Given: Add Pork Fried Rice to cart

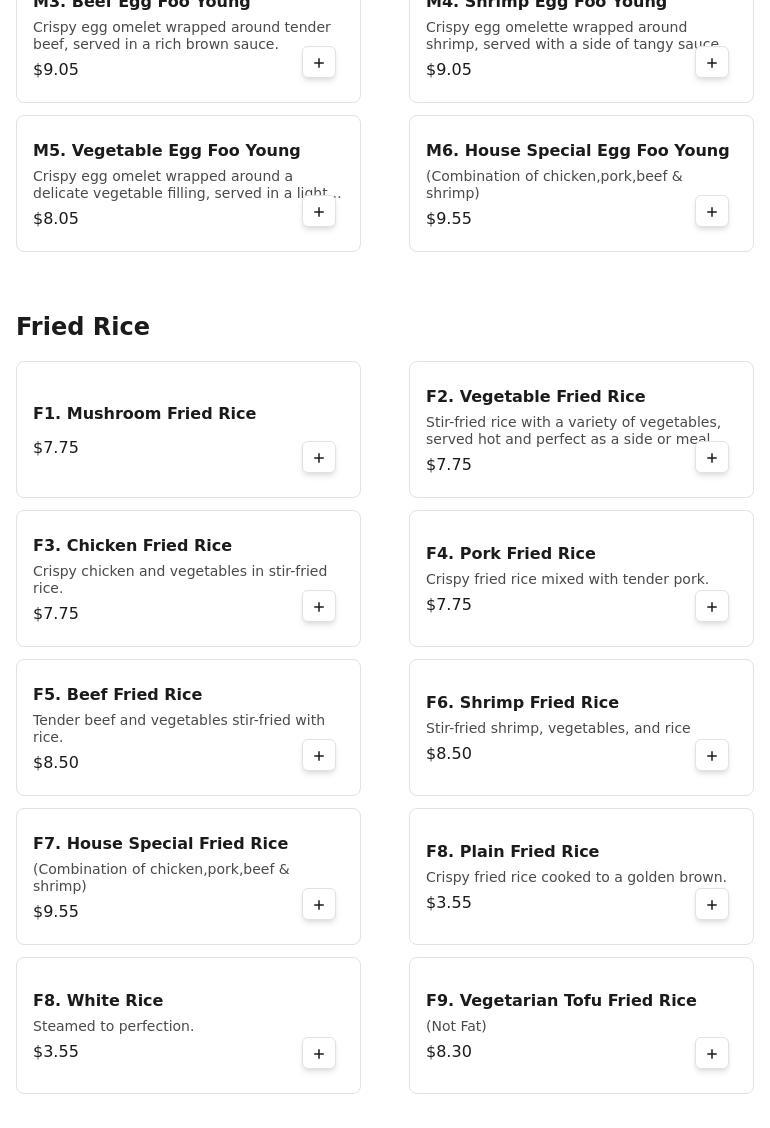Looking at the screenshot, I should [x=712, y=607].
